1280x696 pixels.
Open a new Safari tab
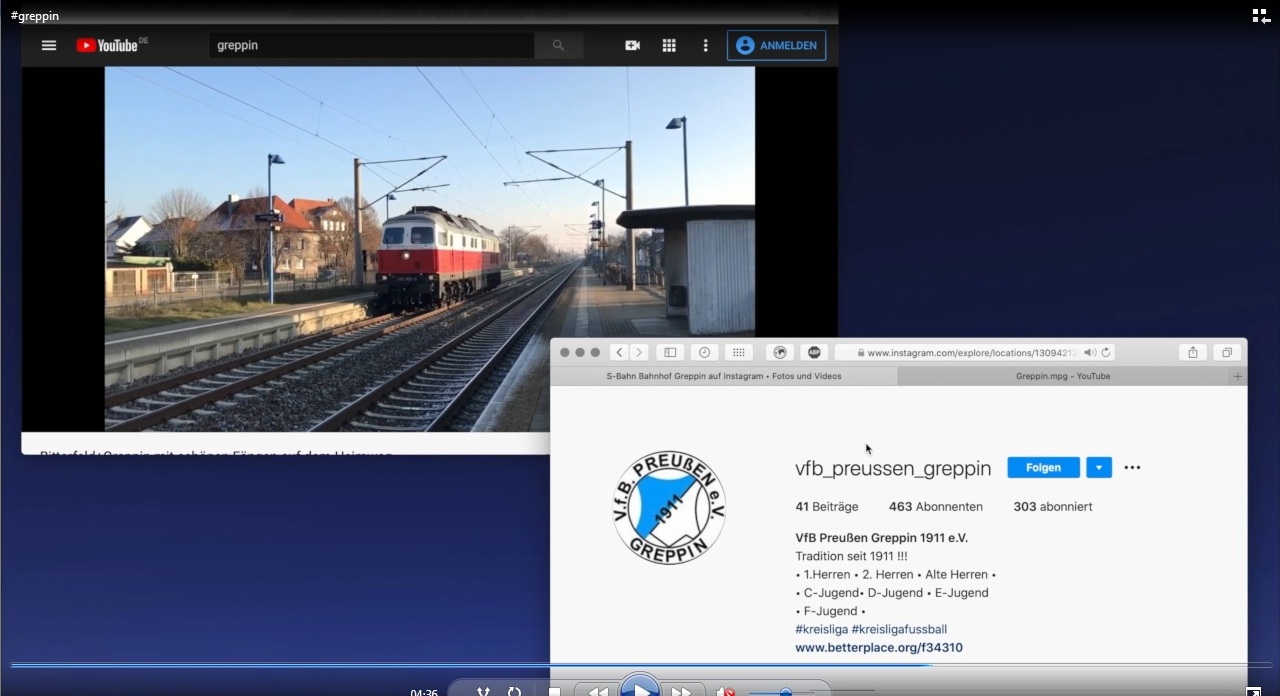[x=1238, y=376]
